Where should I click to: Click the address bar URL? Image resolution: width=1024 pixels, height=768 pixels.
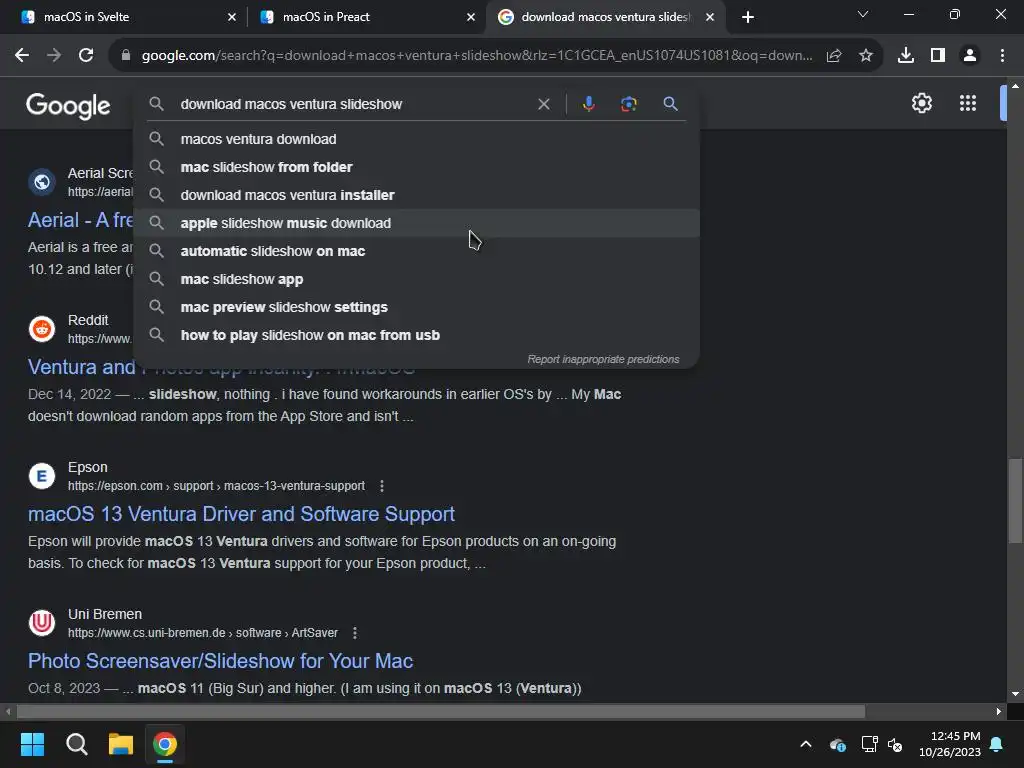pyautogui.click(x=477, y=56)
